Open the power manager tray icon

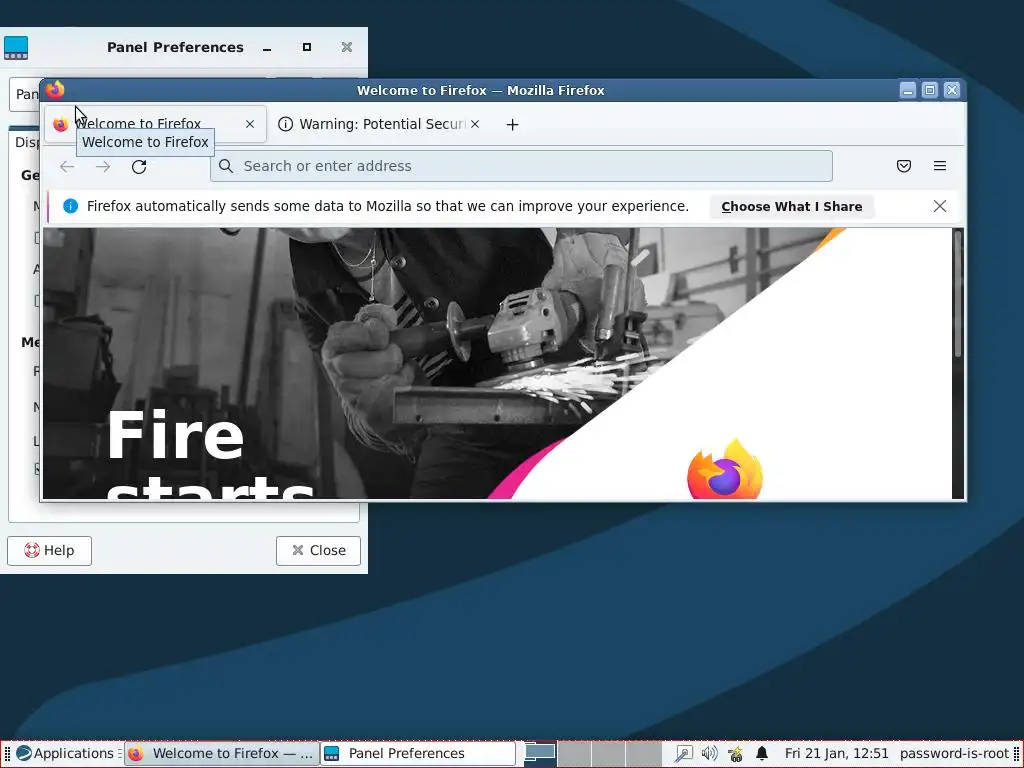point(735,754)
